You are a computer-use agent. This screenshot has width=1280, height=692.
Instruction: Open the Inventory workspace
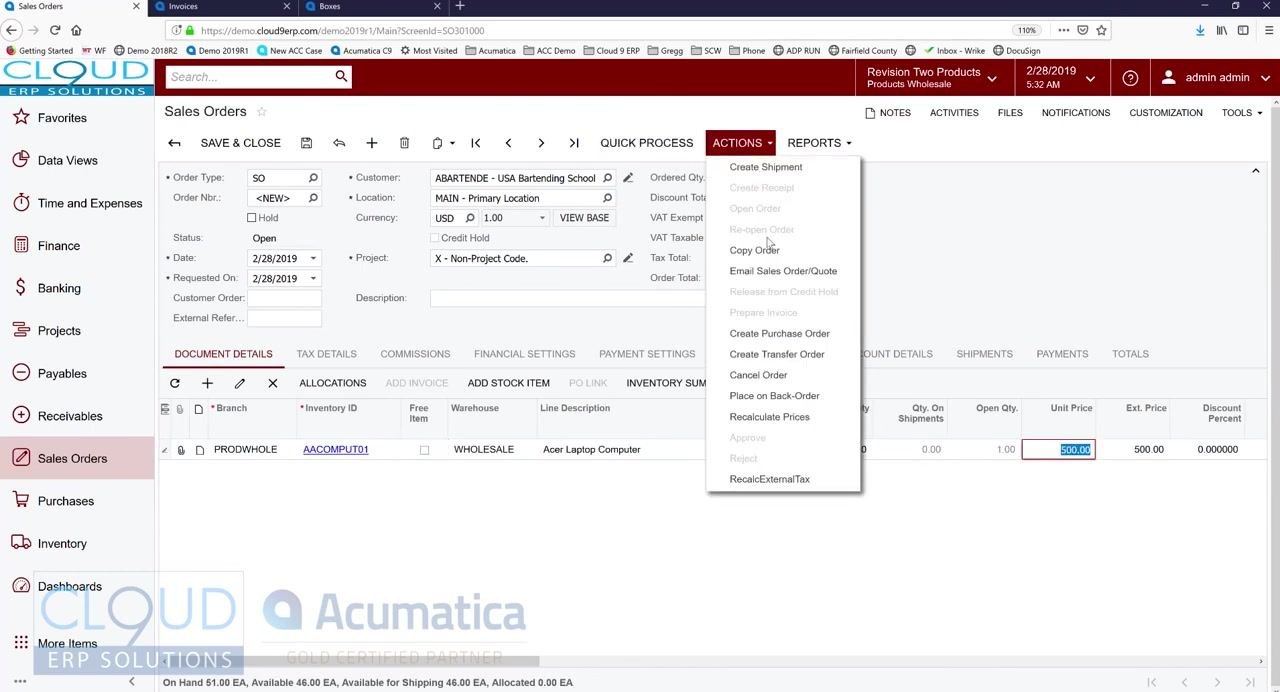click(62, 544)
